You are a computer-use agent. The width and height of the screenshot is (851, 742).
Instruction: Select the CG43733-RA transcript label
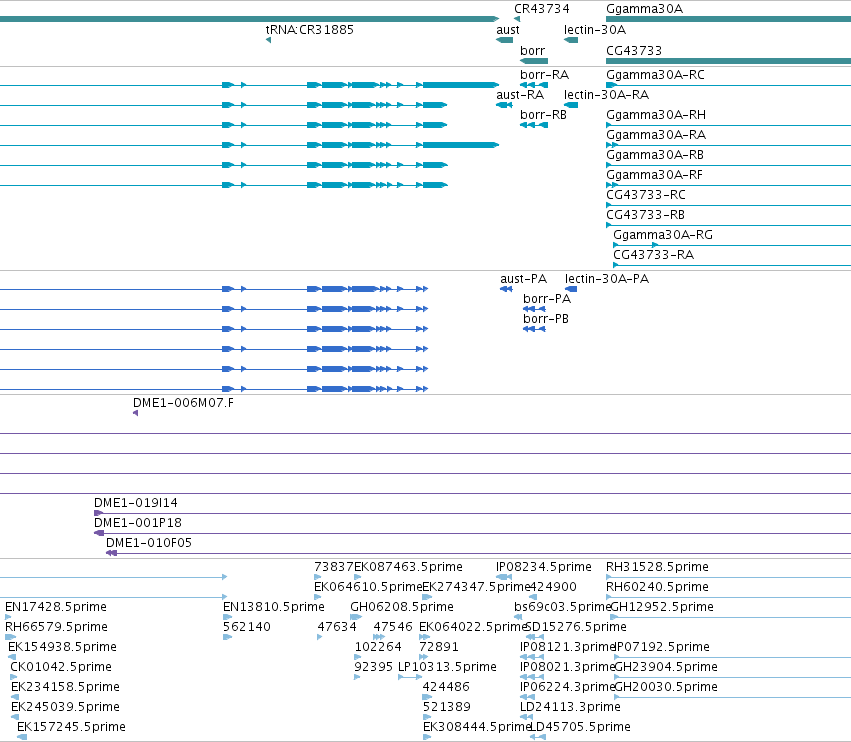(x=653, y=255)
